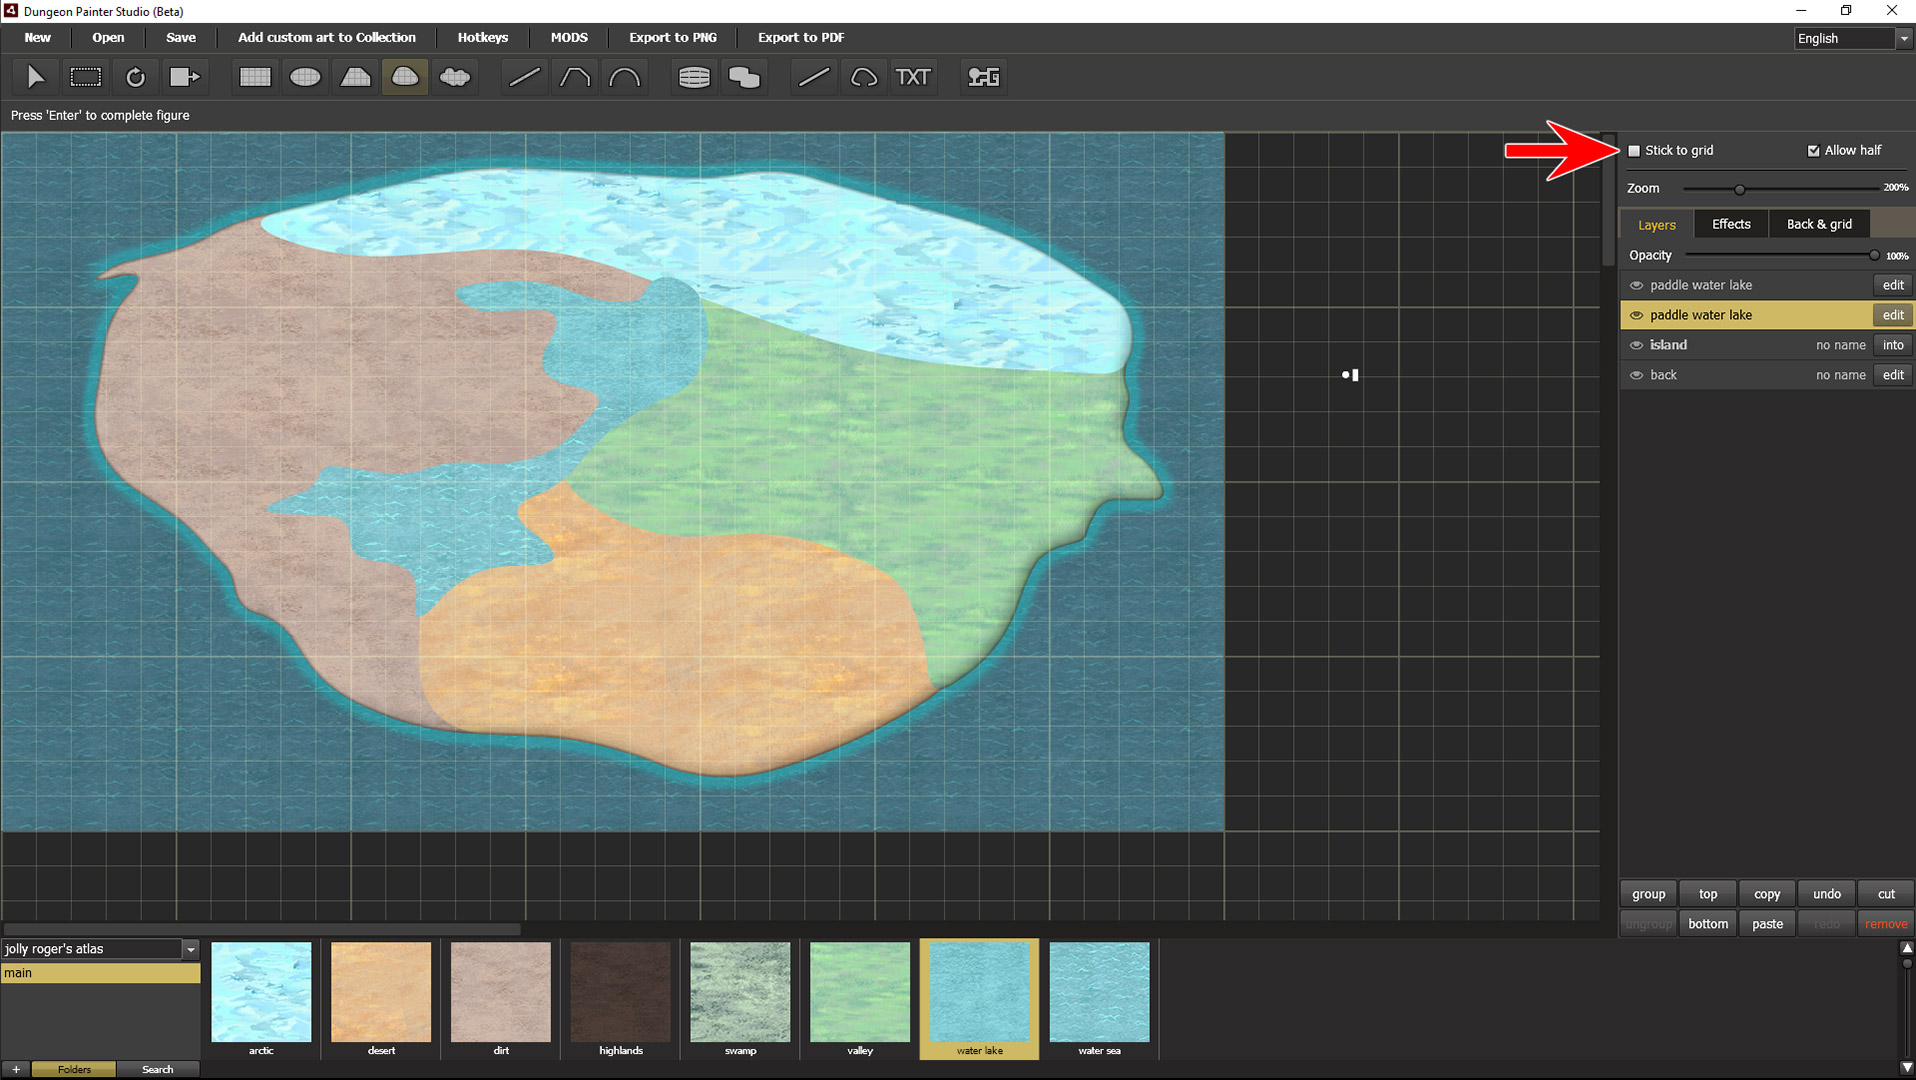
Task: Click the undo button
Action: (1827, 894)
